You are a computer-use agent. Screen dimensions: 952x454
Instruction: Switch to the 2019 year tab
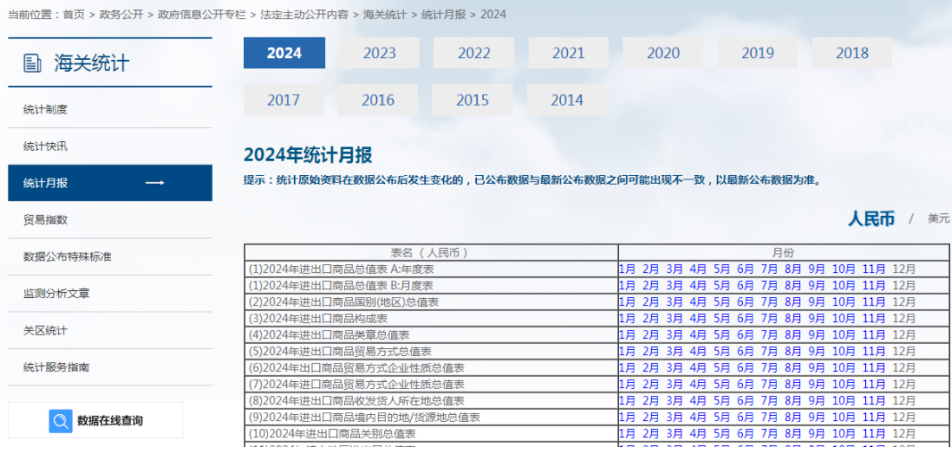757,53
